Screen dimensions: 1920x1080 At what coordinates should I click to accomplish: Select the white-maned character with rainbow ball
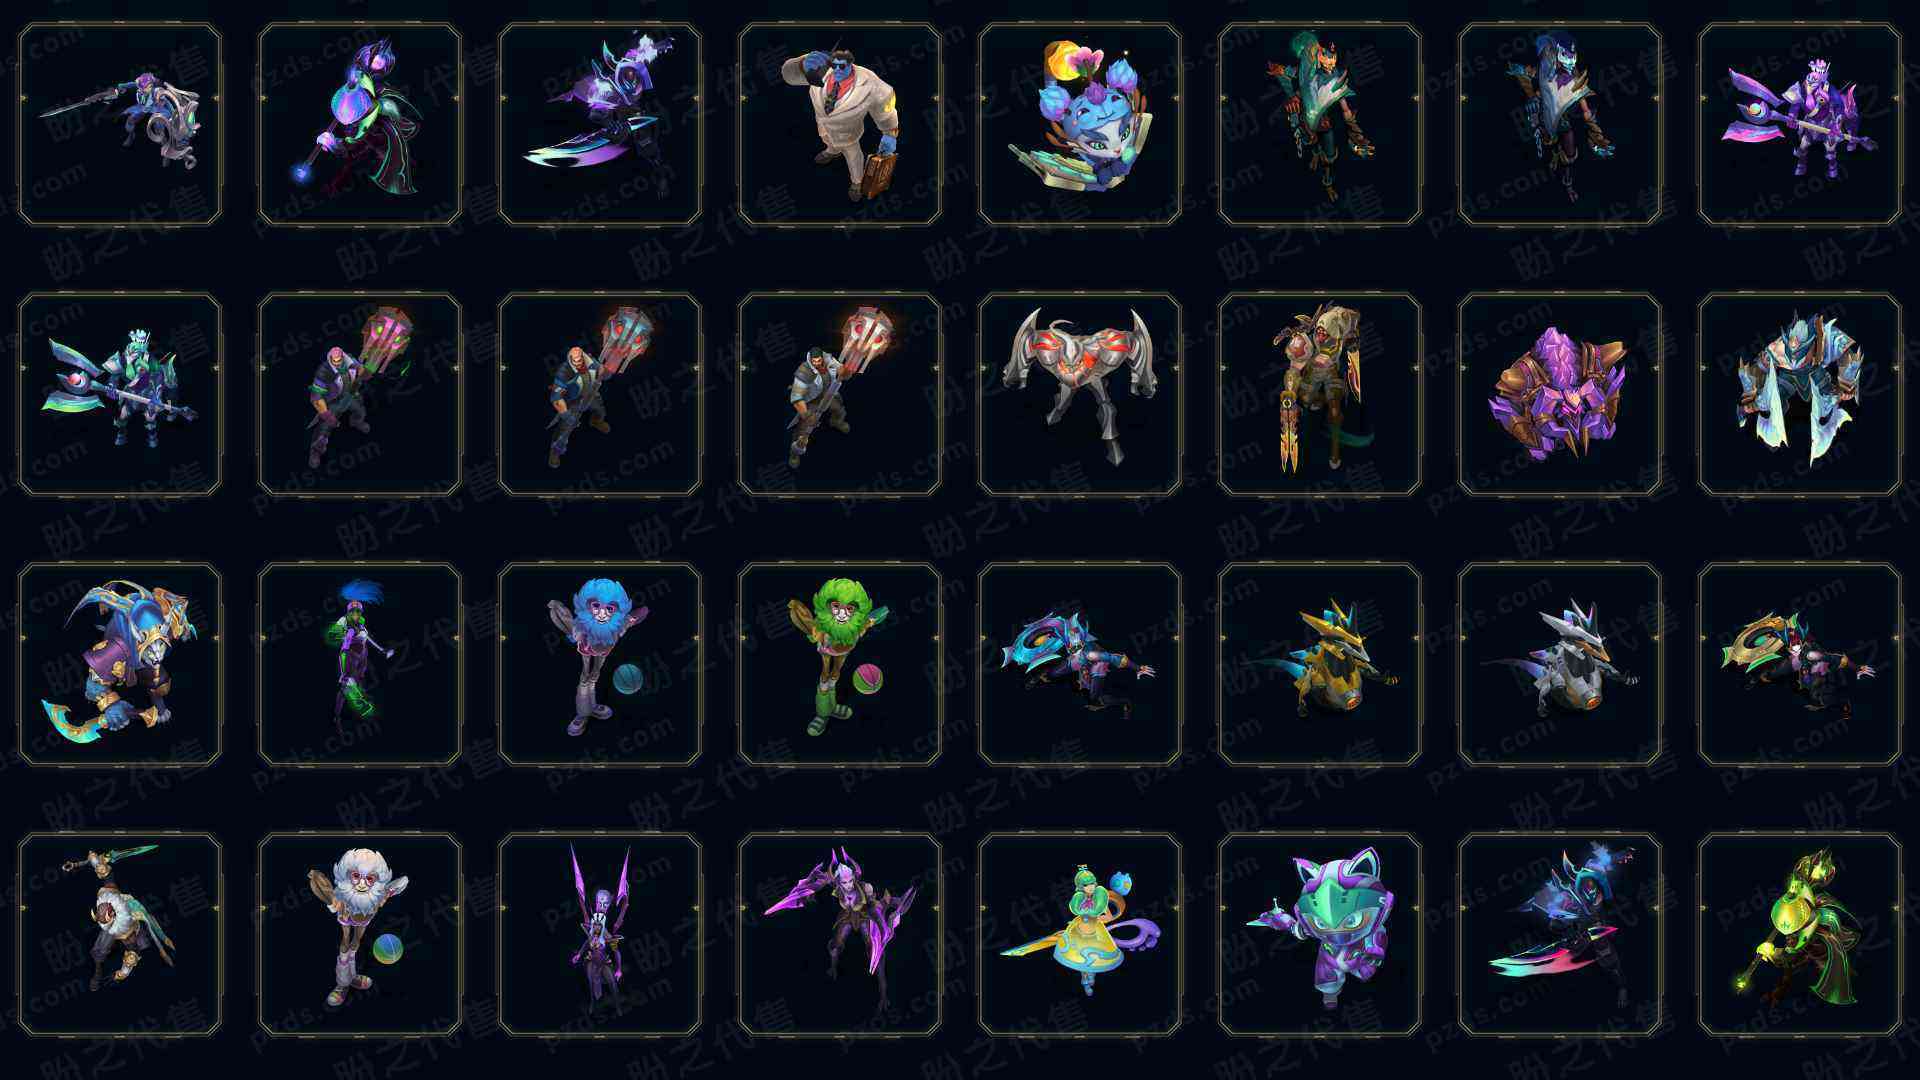point(360,934)
